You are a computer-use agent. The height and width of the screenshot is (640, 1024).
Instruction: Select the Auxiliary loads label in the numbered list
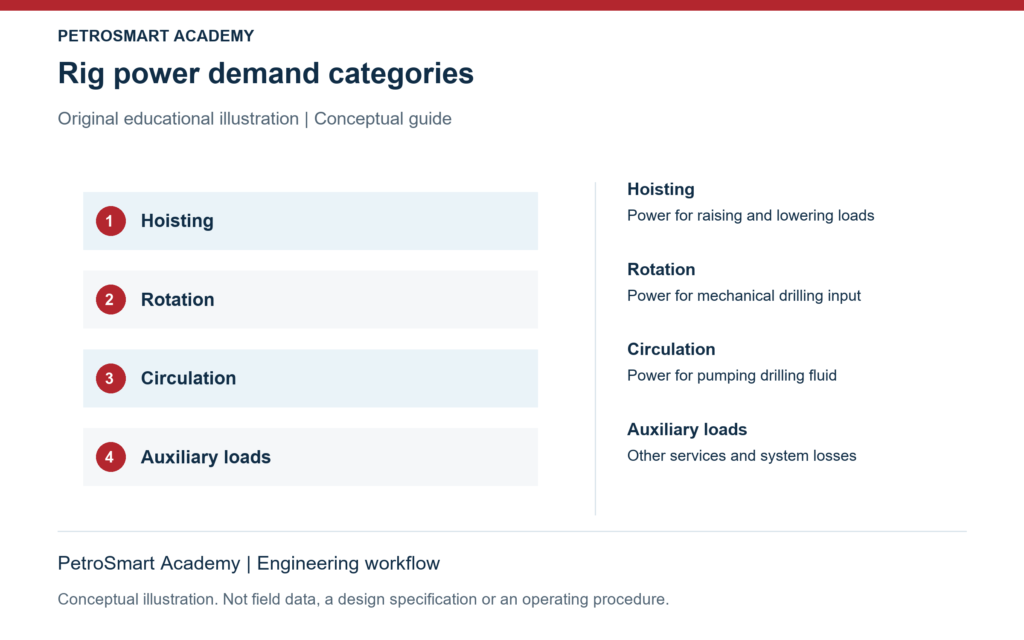pyautogui.click(x=206, y=457)
